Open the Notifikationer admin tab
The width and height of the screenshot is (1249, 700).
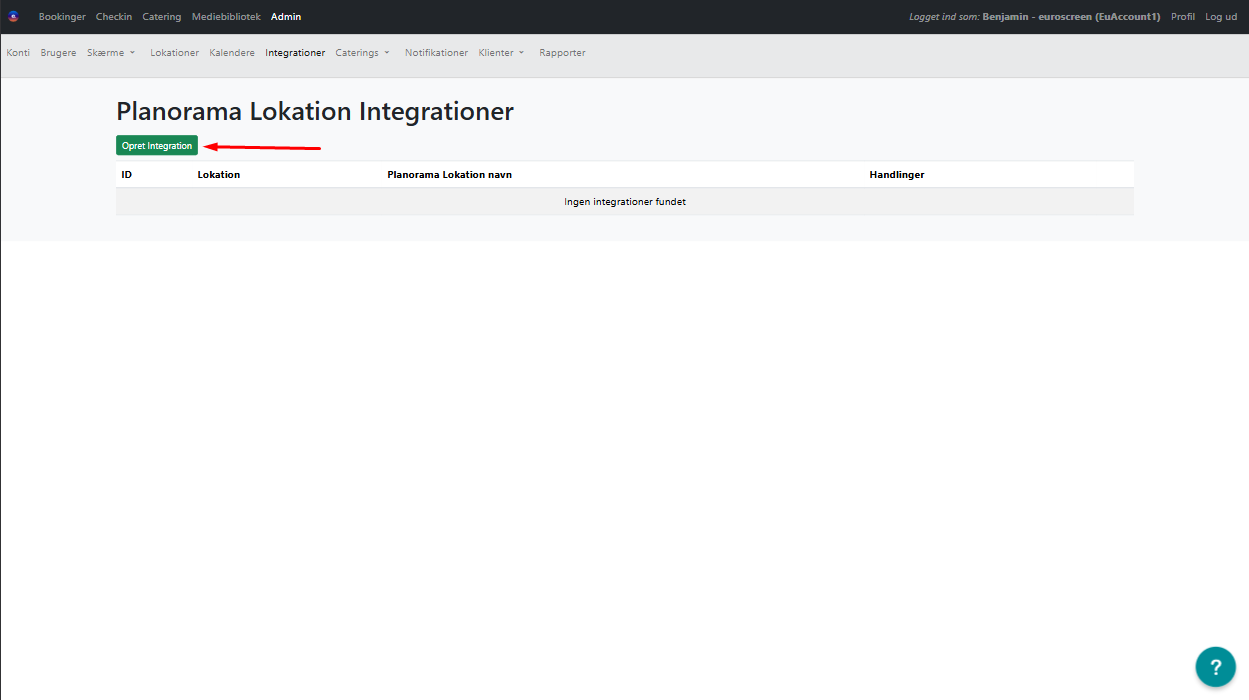click(436, 53)
